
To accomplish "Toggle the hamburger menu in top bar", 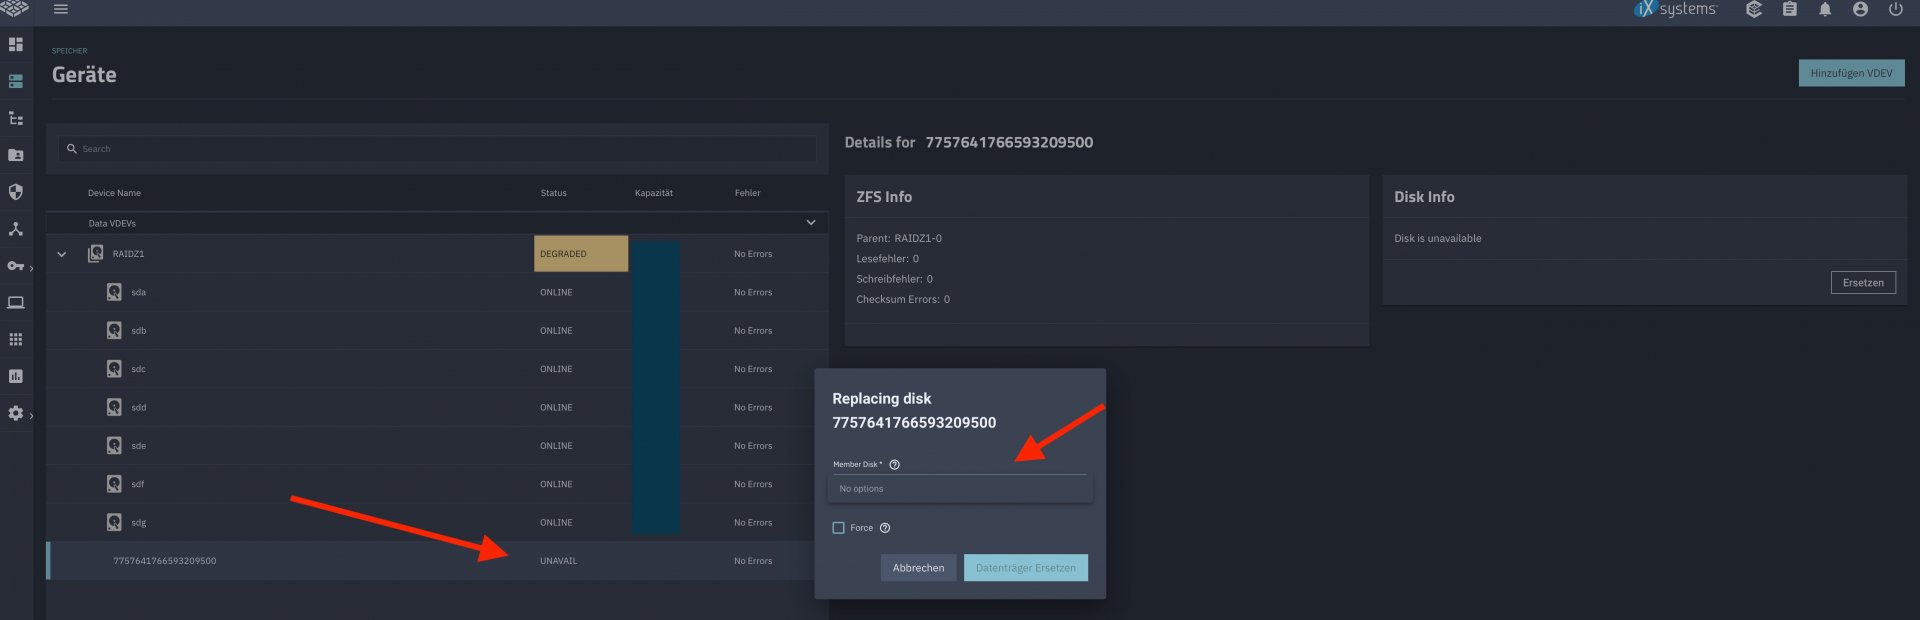I will (61, 9).
